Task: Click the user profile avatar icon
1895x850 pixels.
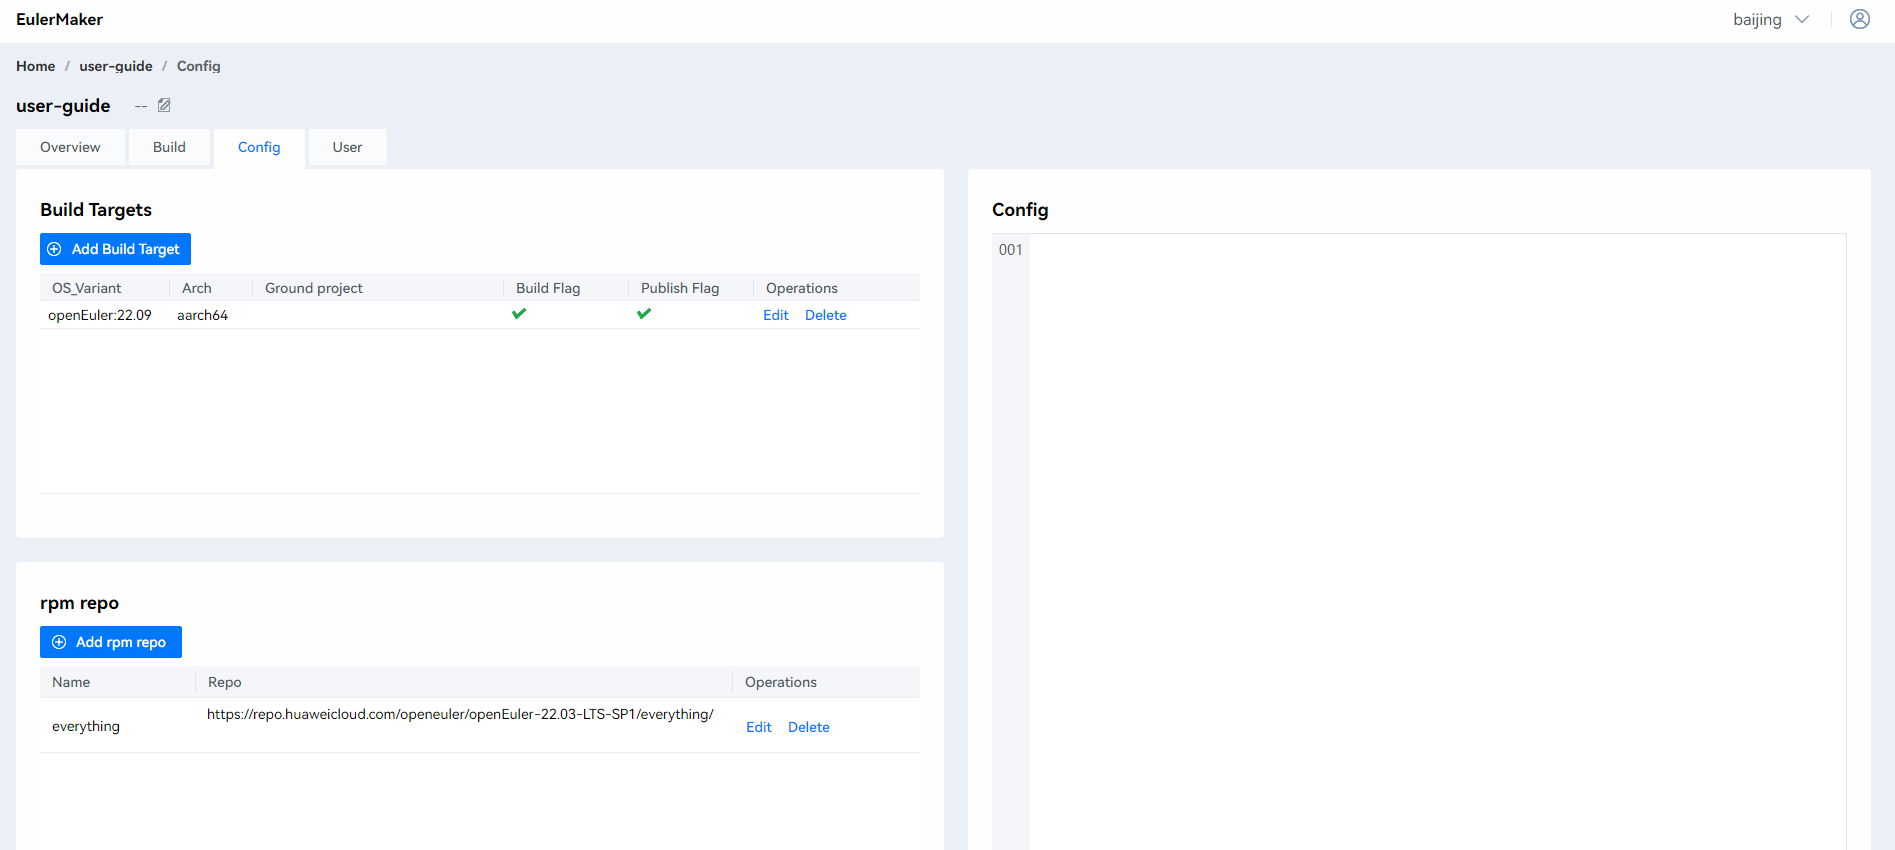Action: tap(1859, 19)
